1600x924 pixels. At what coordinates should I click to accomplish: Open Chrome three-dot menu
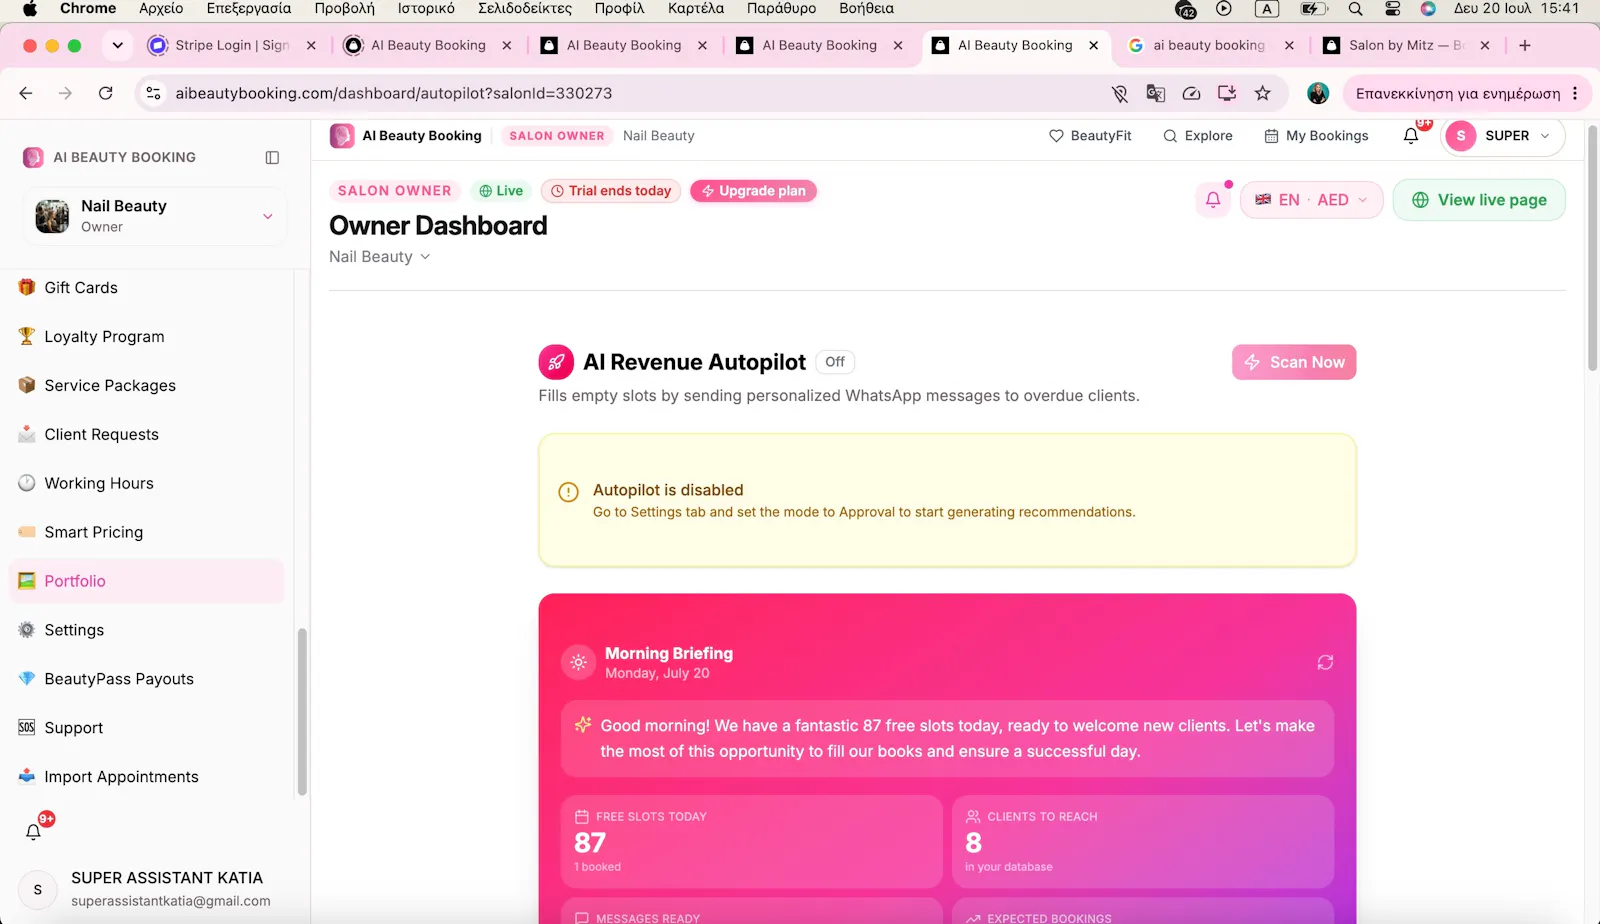click(x=1575, y=93)
